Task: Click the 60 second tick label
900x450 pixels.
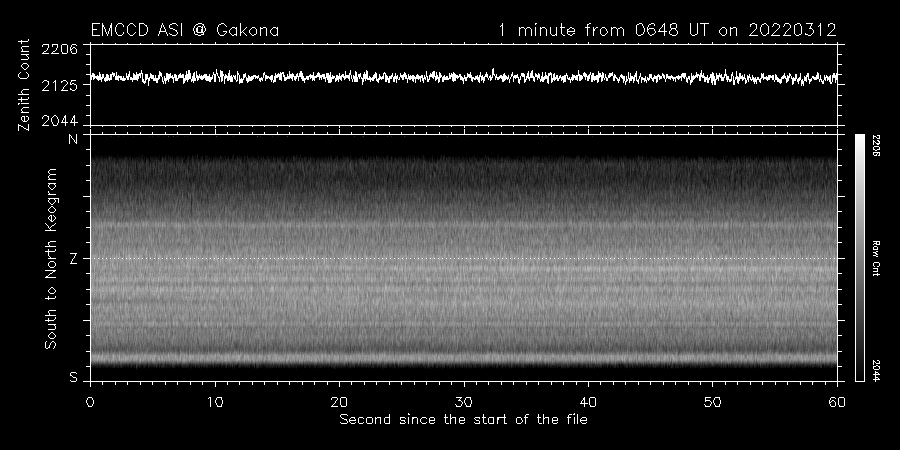Action: click(837, 402)
